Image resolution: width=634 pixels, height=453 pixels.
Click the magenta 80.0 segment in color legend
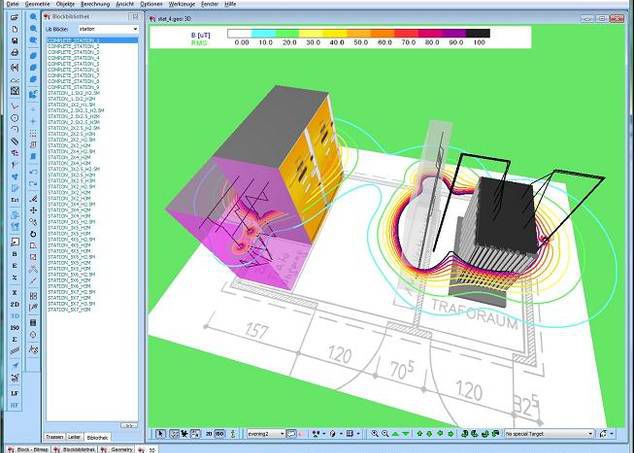point(426,34)
